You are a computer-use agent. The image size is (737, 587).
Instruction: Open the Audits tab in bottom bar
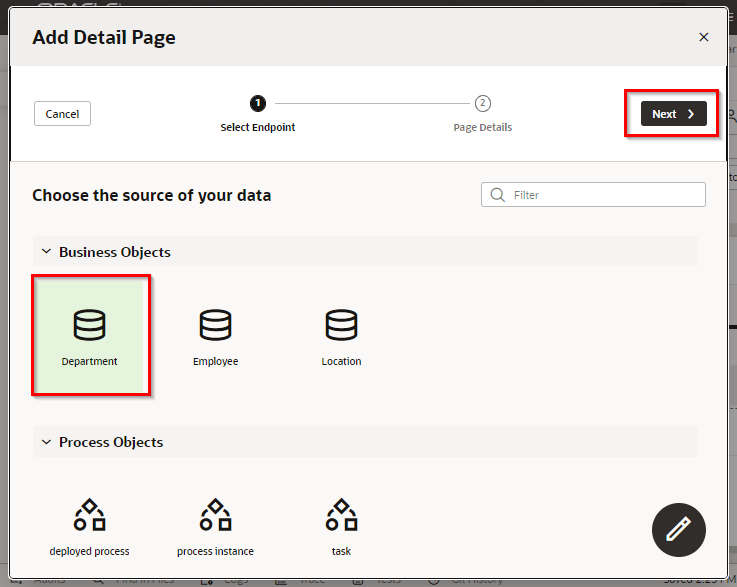point(50,580)
